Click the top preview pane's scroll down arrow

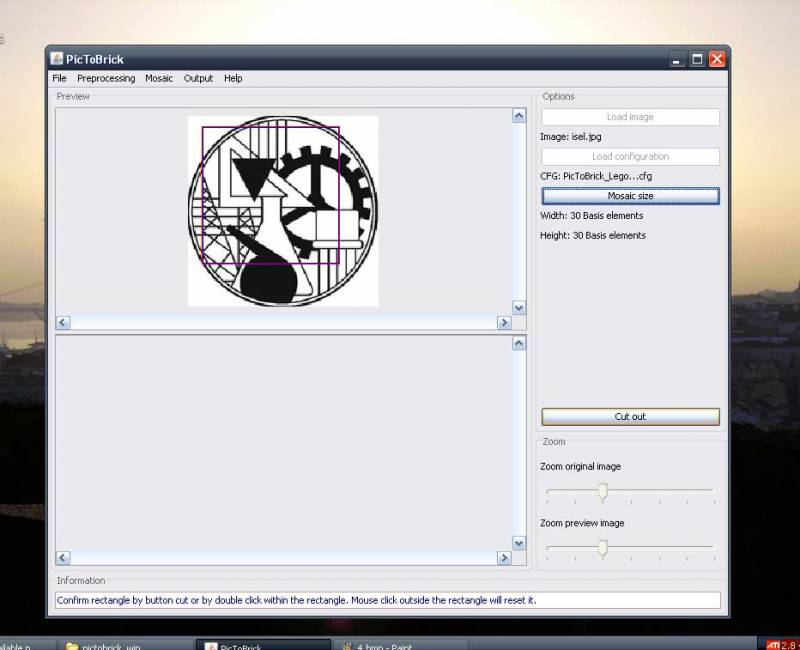pyautogui.click(x=518, y=308)
